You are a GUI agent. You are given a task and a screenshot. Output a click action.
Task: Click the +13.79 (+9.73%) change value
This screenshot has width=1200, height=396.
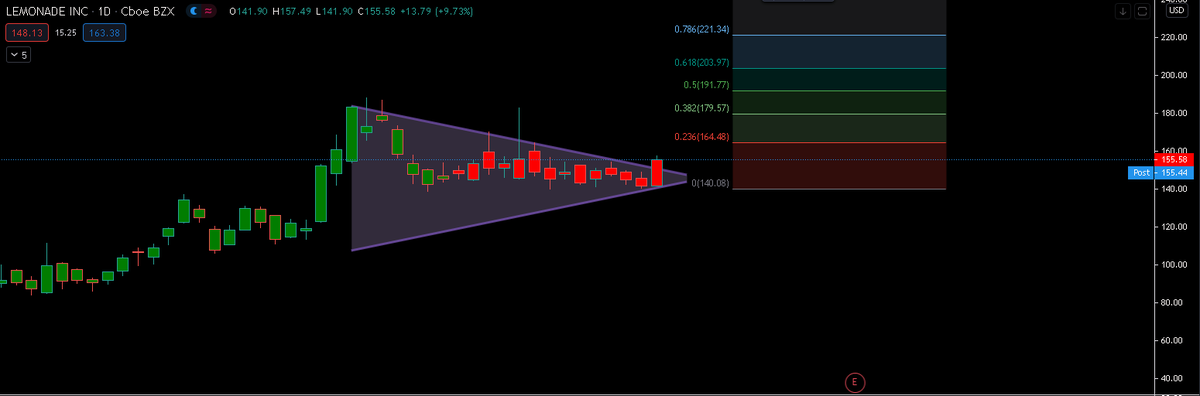coord(436,11)
